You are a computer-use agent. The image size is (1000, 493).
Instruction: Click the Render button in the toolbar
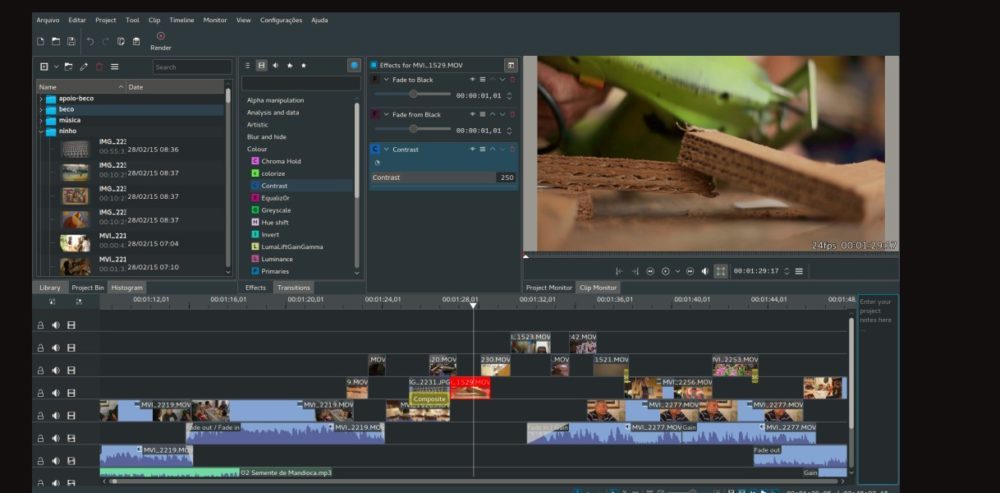pos(160,40)
